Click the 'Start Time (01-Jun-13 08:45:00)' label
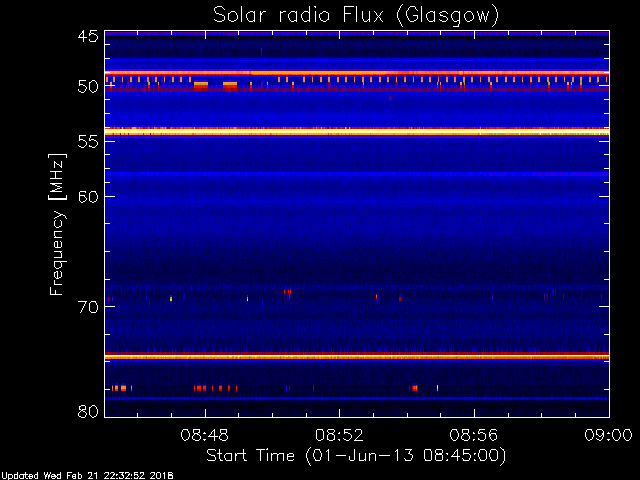Image resolution: width=640 pixels, height=480 pixels. [356, 455]
